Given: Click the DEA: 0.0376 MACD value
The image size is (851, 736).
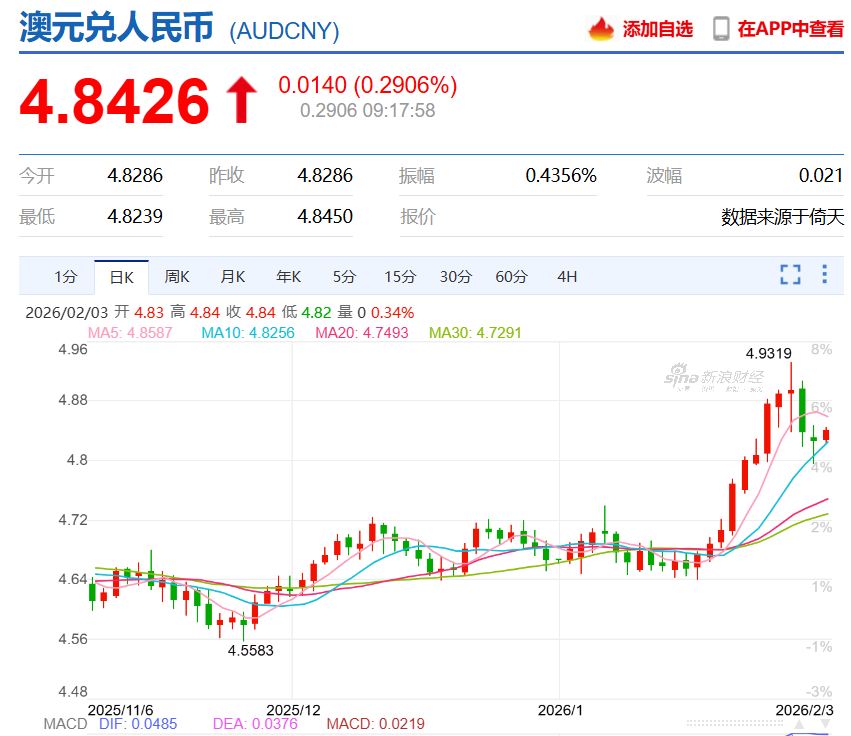Looking at the screenshot, I should (x=255, y=724).
